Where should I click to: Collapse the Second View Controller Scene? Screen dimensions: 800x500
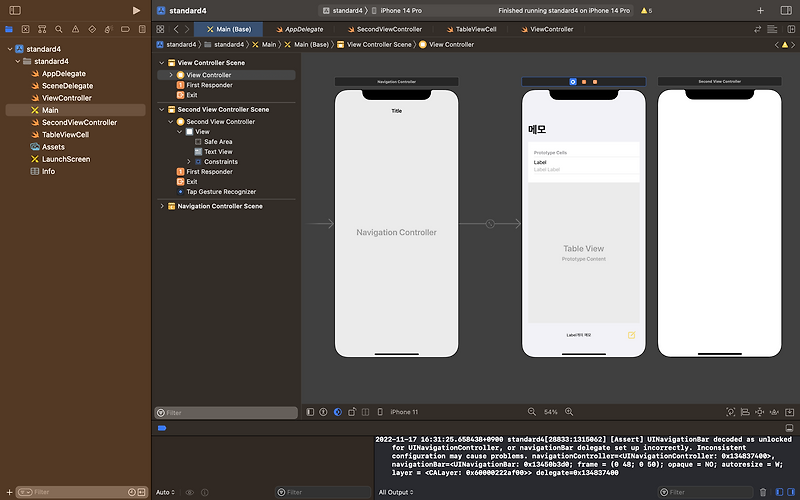162,109
